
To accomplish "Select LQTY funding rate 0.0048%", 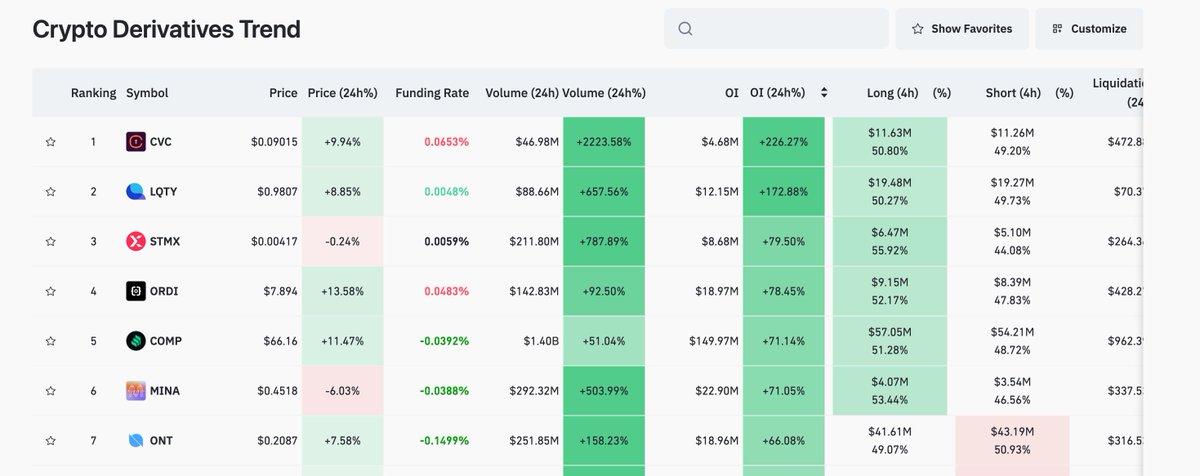I will point(446,191).
